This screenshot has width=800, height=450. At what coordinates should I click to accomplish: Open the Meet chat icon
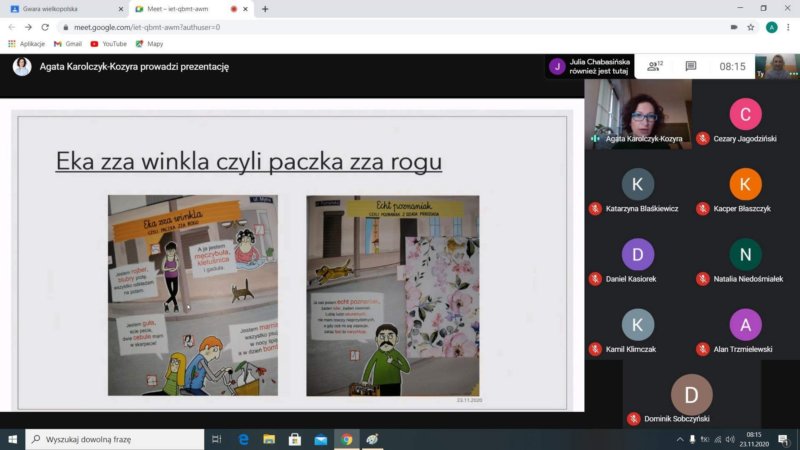tap(690, 66)
